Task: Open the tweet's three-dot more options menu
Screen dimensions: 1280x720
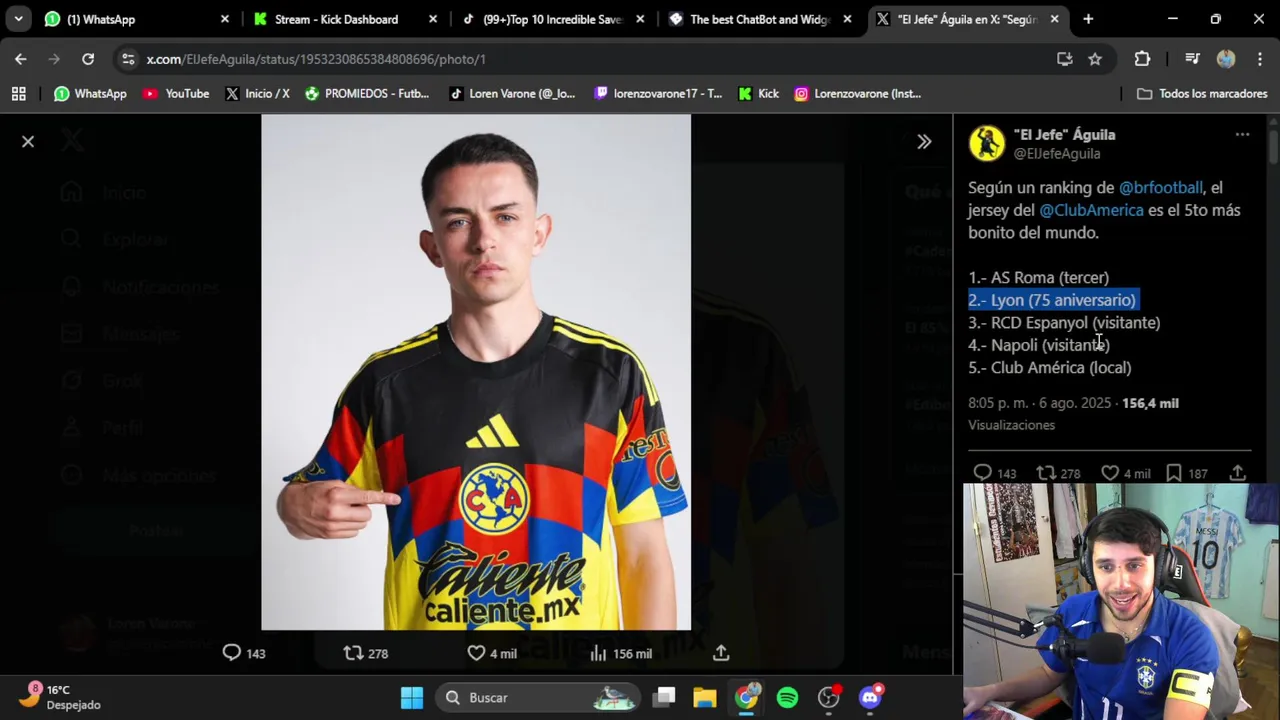Action: point(1242,134)
